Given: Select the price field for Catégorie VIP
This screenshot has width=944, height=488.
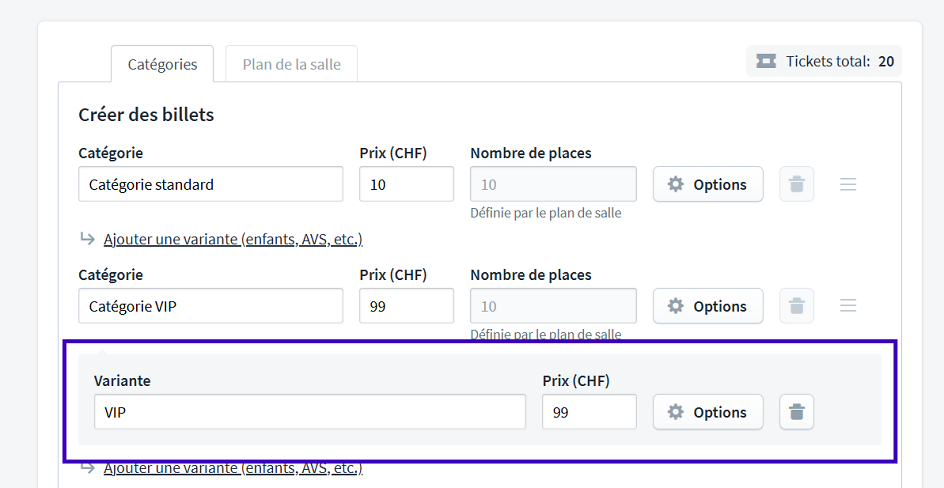Looking at the screenshot, I should (406, 306).
